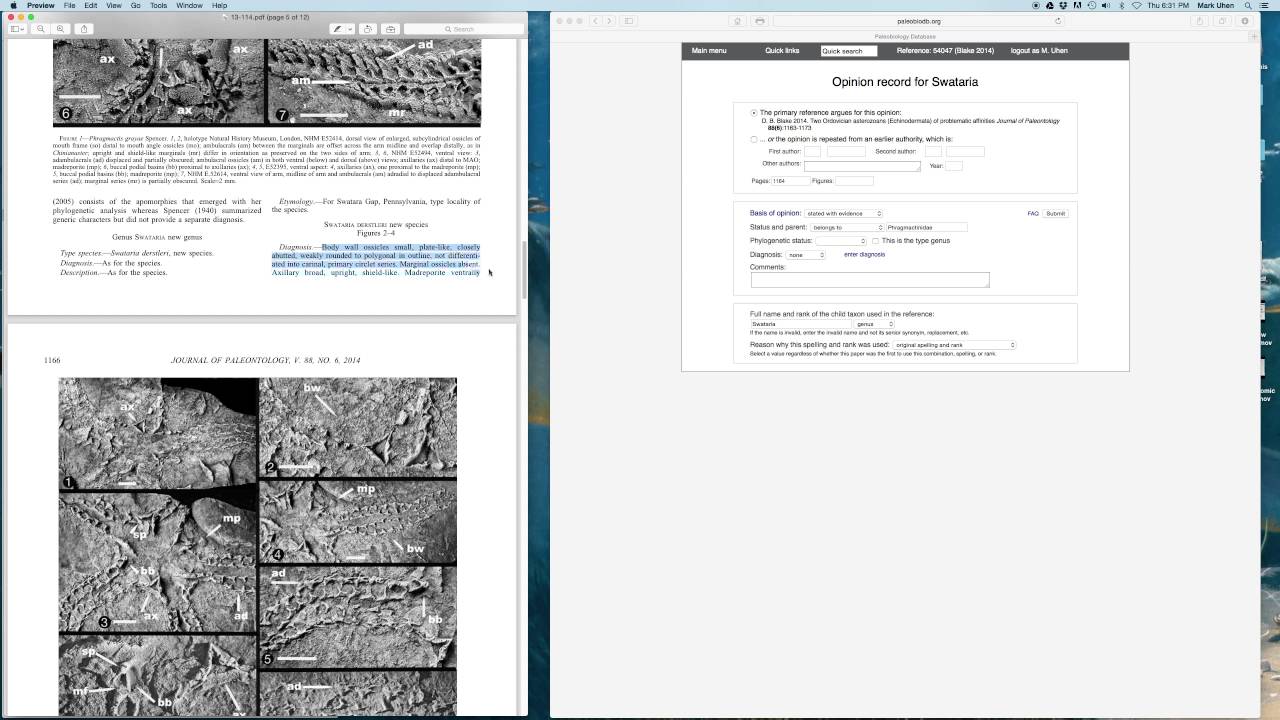Click Safari share icon
This screenshot has height=720, width=1280.
coord(1200,21)
